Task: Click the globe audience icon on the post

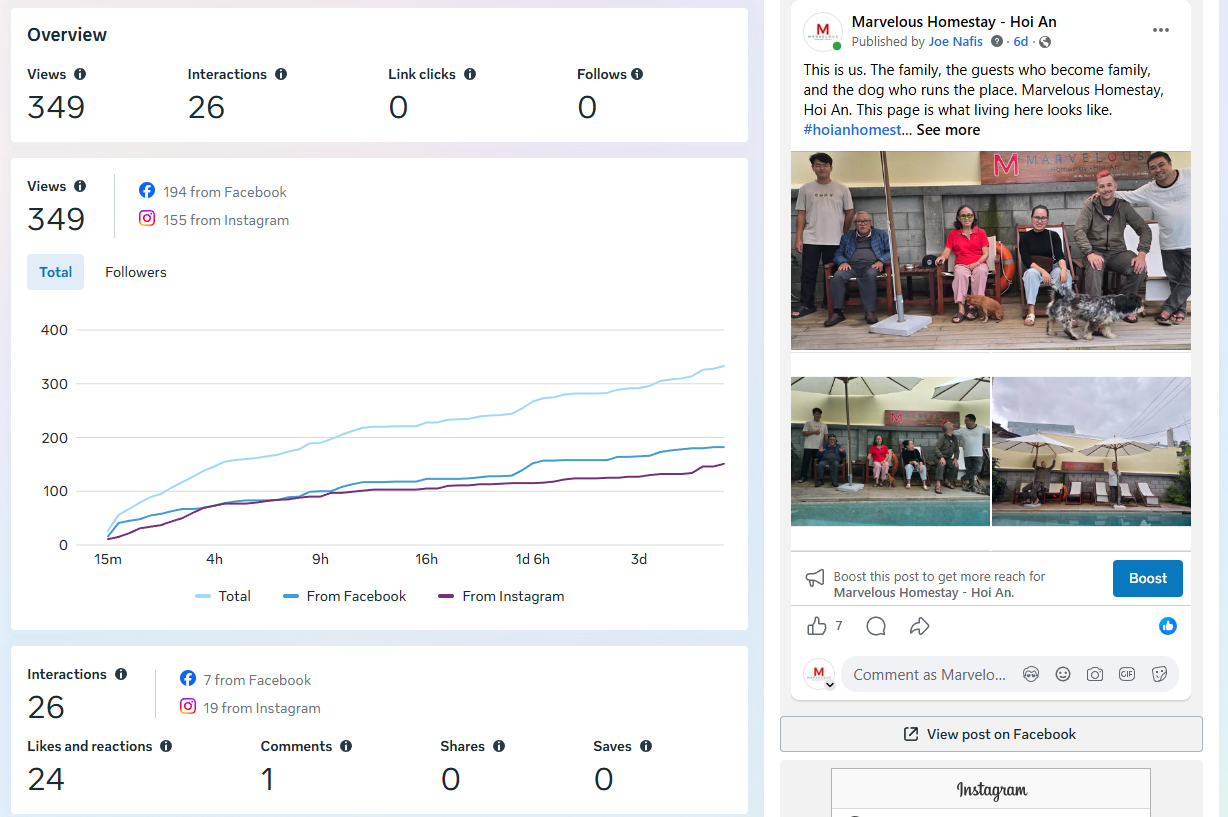Action: tap(1045, 42)
